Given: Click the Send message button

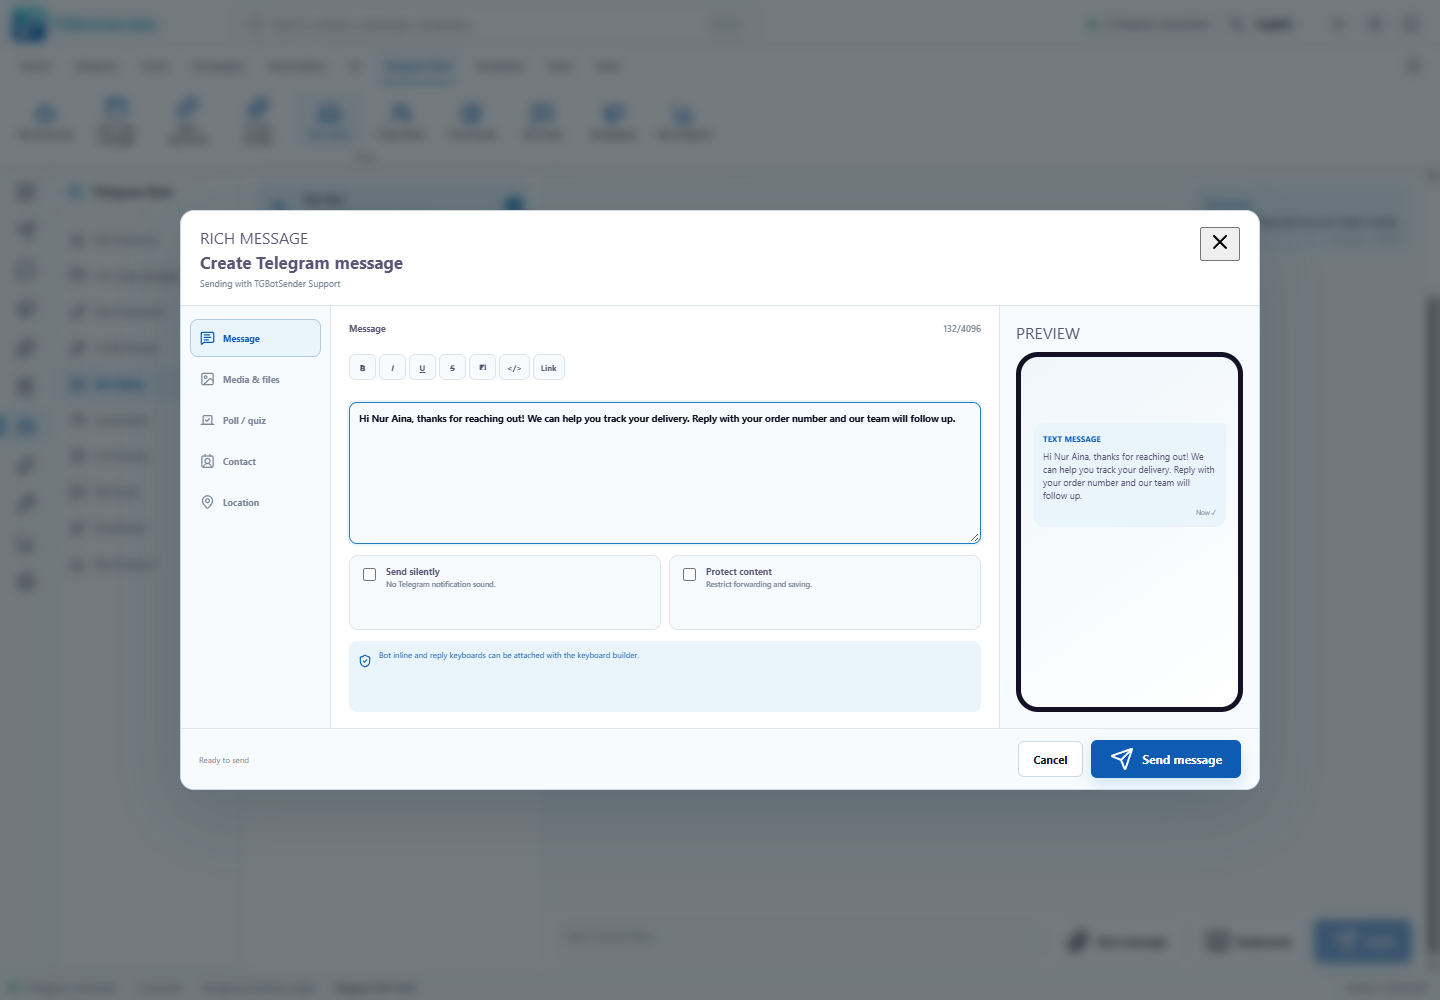Looking at the screenshot, I should point(1166,759).
